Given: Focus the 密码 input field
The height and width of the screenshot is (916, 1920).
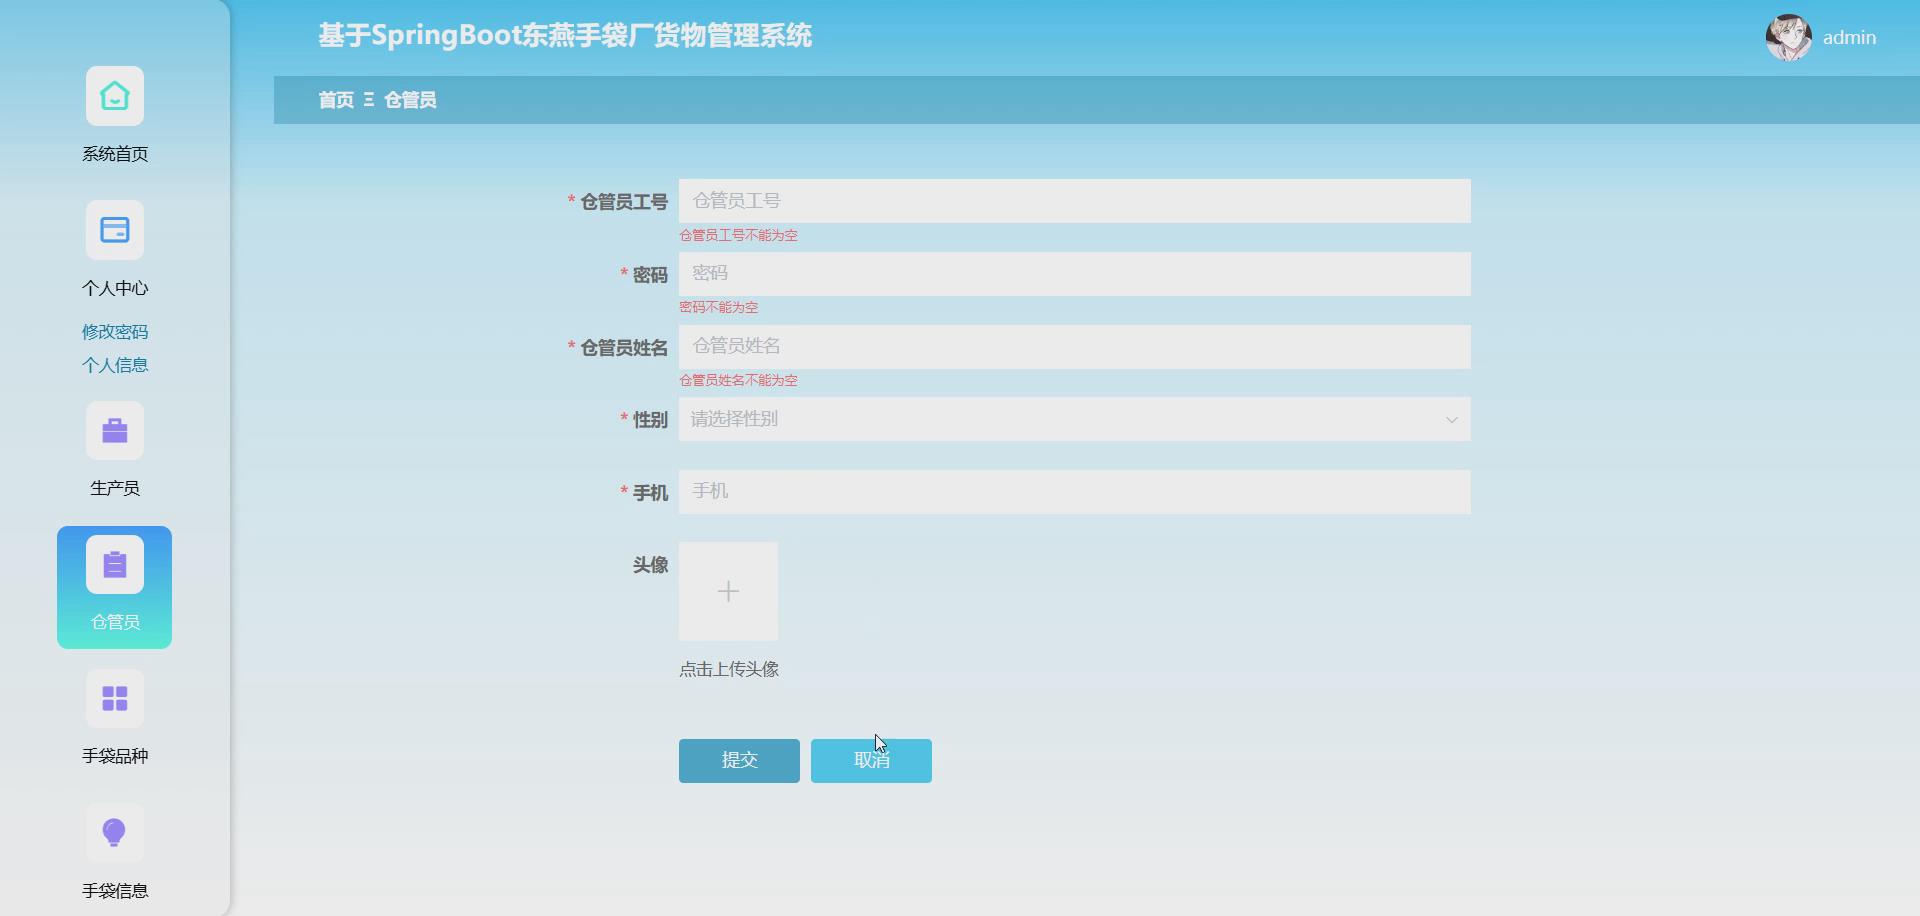Looking at the screenshot, I should click(1074, 274).
